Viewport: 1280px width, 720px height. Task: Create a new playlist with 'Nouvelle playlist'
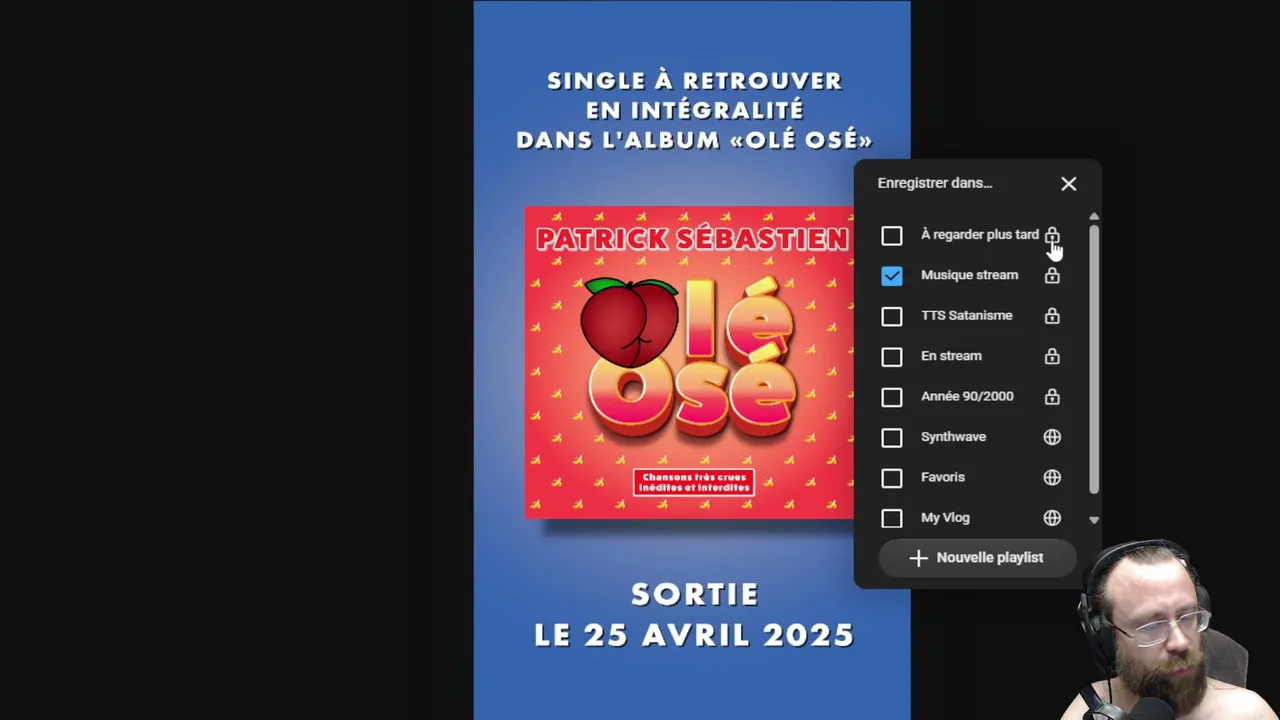977,558
